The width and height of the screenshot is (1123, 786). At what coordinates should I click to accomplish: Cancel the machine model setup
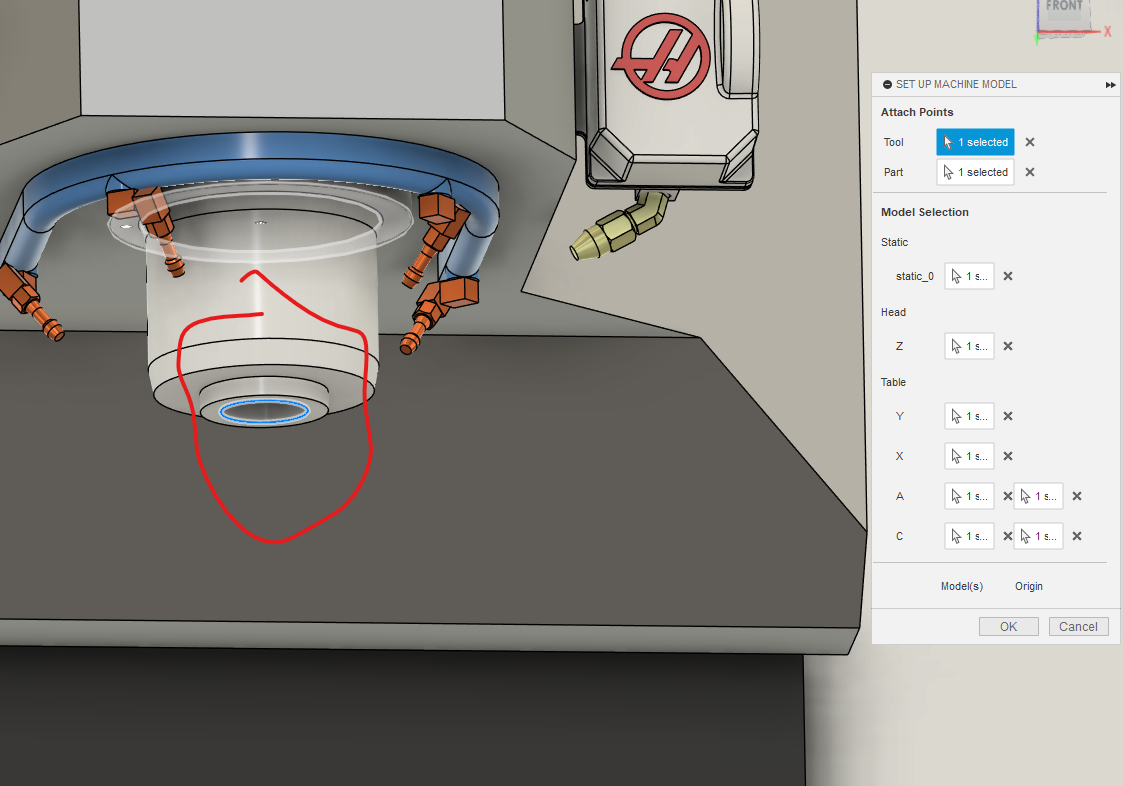(1078, 626)
